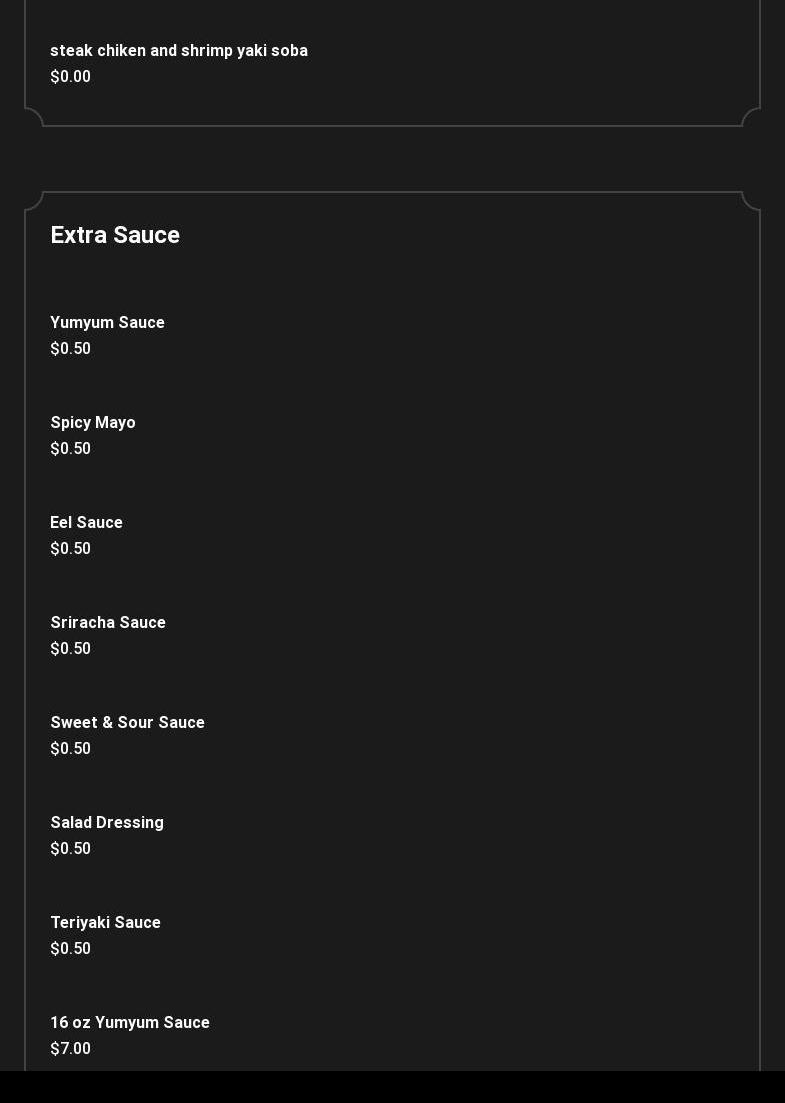Choose the Yumyum Sauce item
The width and height of the screenshot is (785, 1103).
(x=108, y=322)
